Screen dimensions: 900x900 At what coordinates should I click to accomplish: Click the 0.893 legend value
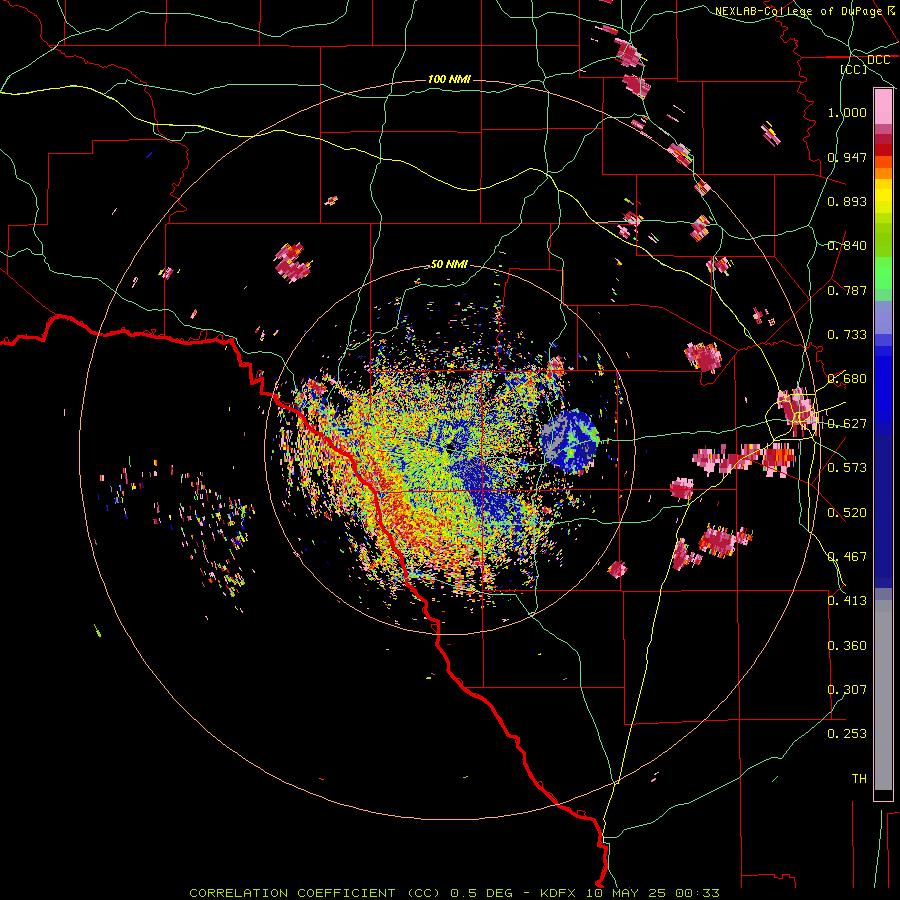coord(847,201)
